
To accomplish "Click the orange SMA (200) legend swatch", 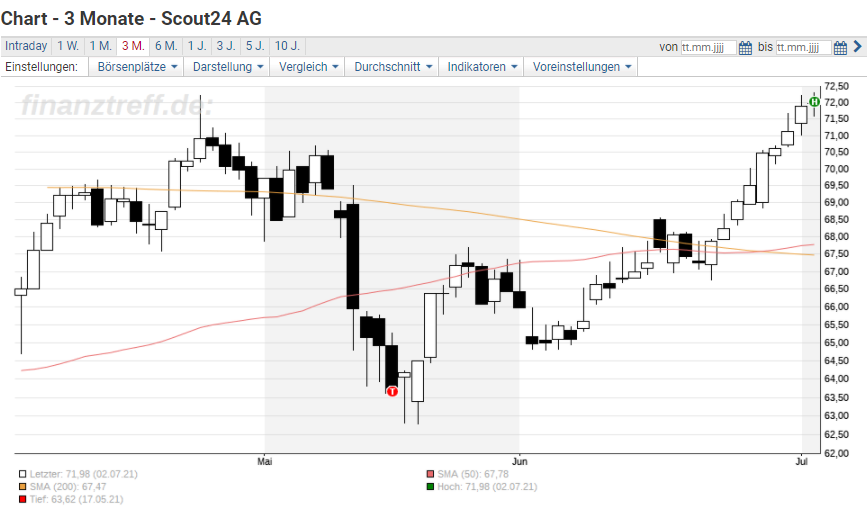I will pyautogui.click(x=23, y=487).
